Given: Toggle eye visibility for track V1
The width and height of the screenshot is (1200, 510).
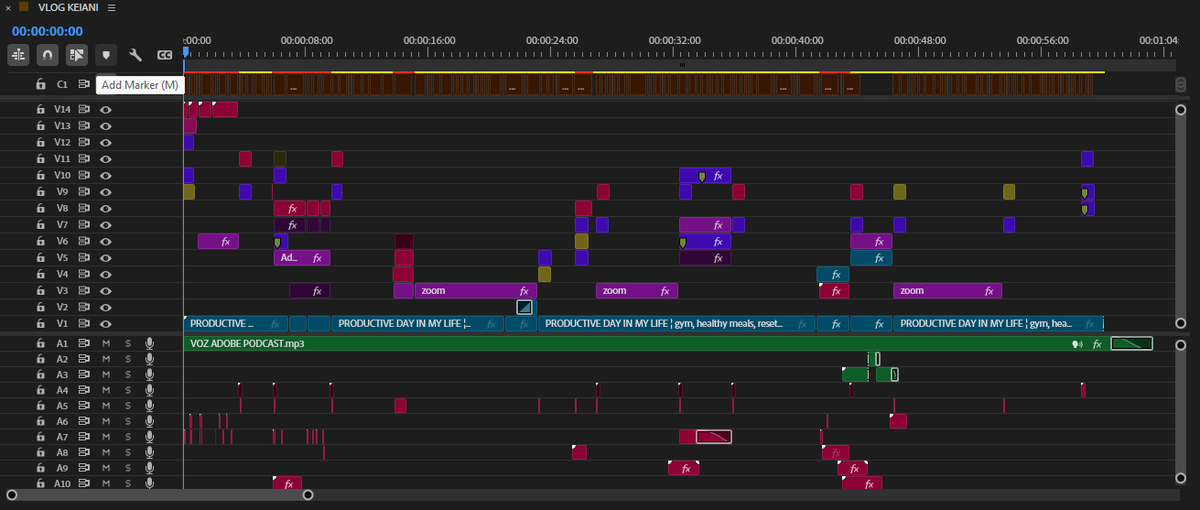Looking at the screenshot, I should pos(105,324).
